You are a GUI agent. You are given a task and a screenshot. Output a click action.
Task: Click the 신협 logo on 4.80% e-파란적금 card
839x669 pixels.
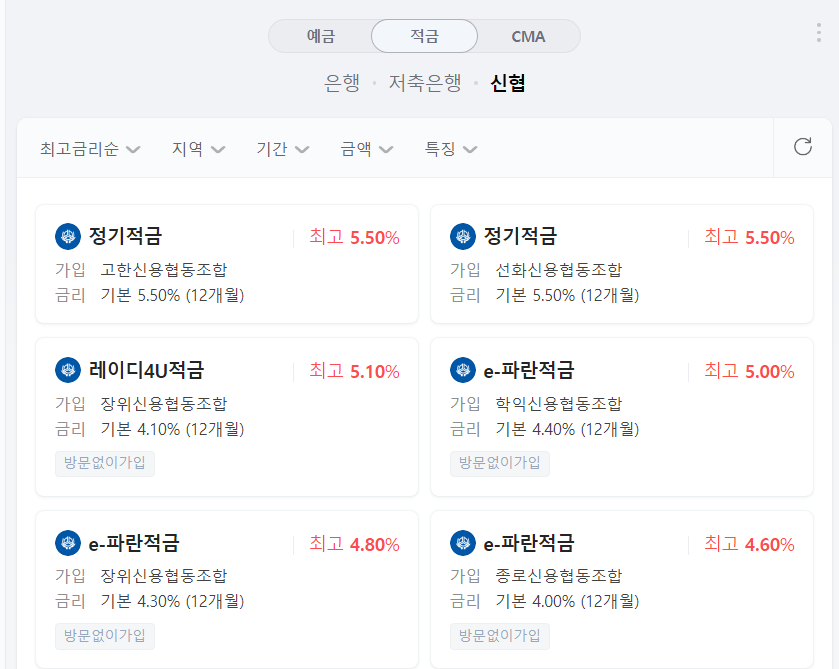click(x=68, y=543)
